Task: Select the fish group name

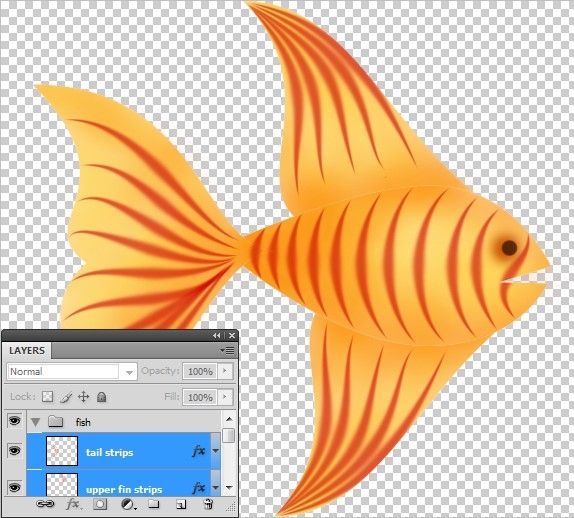Action: [x=83, y=422]
